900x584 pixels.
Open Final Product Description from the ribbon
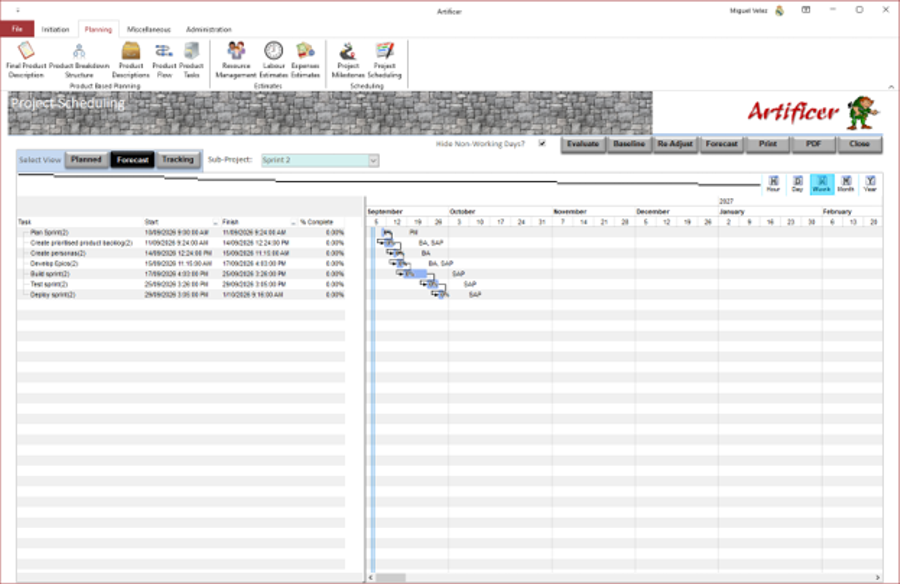pyautogui.click(x=26, y=60)
